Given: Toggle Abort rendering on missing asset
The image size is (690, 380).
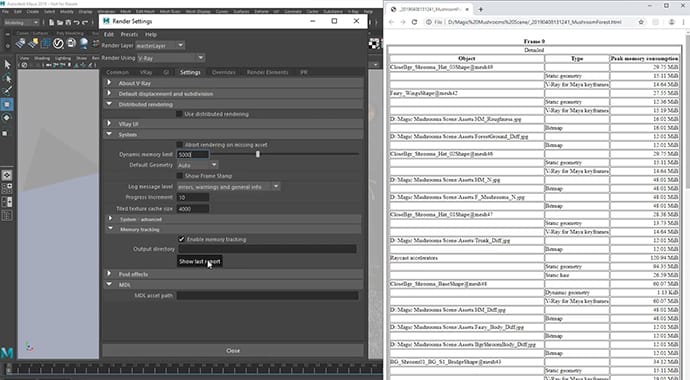Looking at the screenshot, I should [179, 145].
